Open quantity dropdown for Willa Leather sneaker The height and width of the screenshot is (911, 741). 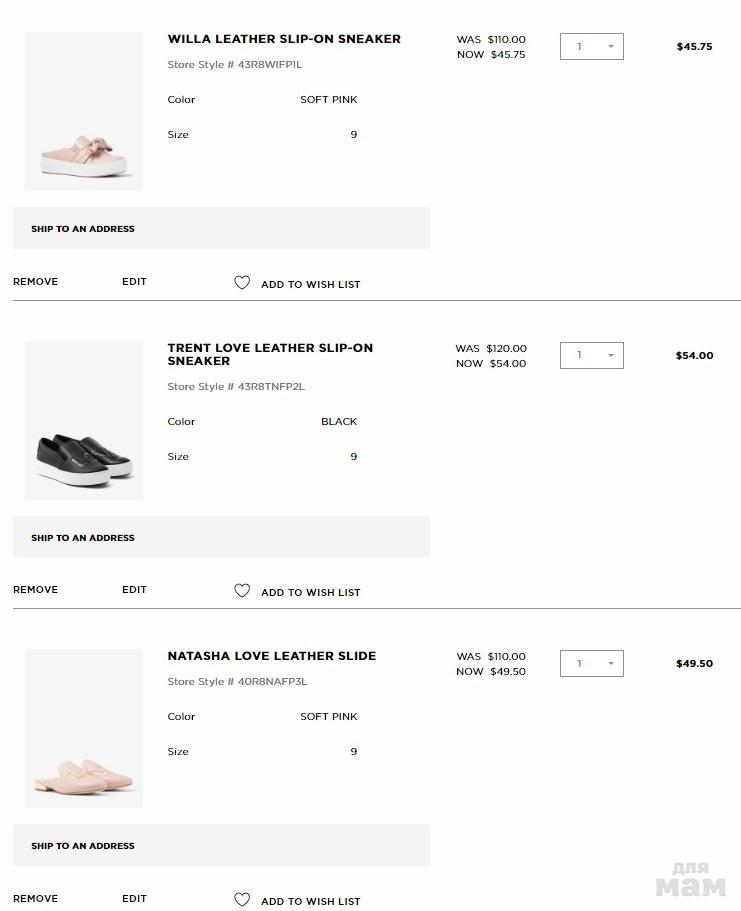[592, 47]
